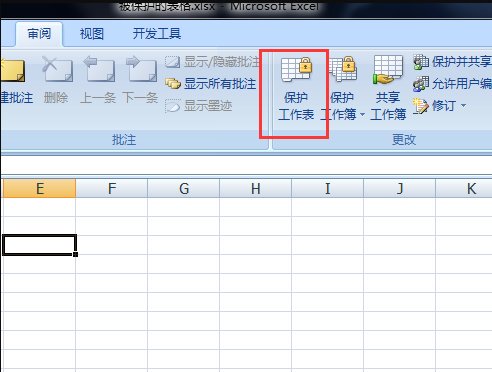Click 显示所有批注 button
Viewport: 492px width, 372px height.
211,84
